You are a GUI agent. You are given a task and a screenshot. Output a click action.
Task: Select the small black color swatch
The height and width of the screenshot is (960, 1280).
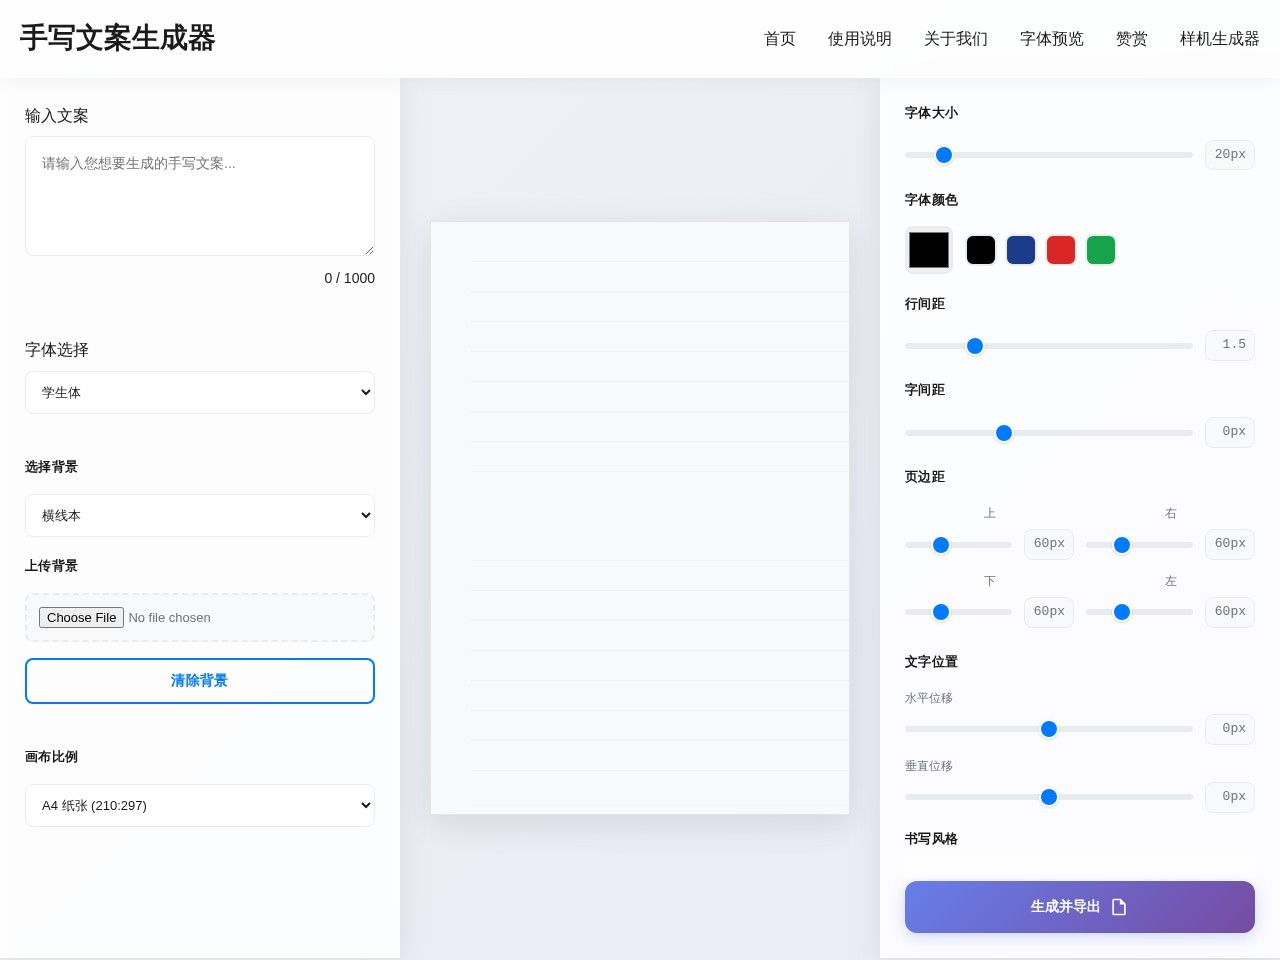(x=981, y=250)
